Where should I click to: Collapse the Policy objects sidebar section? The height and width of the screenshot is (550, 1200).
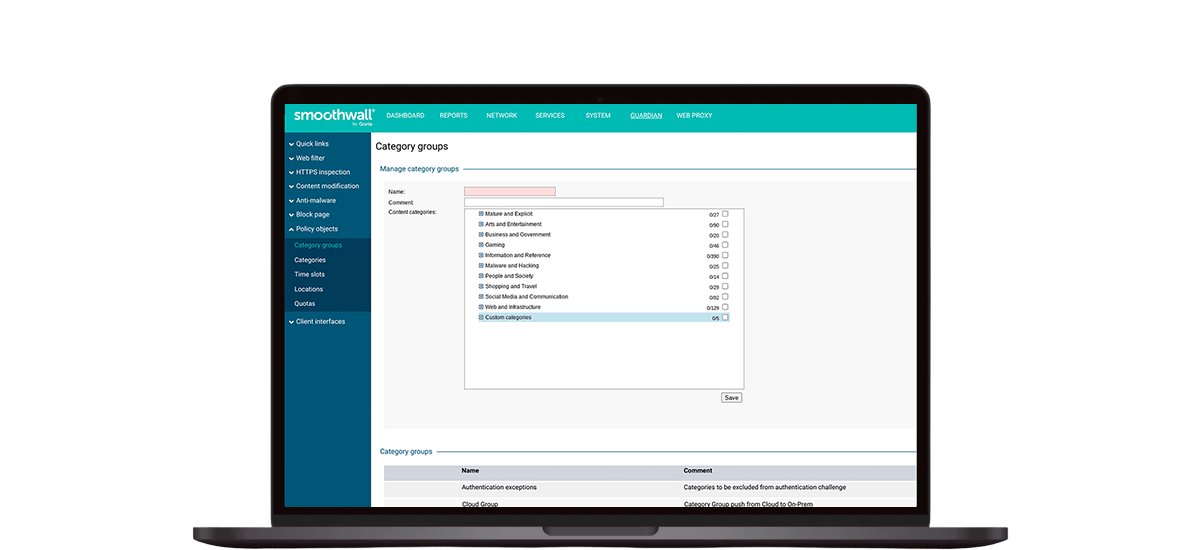(314, 229)
